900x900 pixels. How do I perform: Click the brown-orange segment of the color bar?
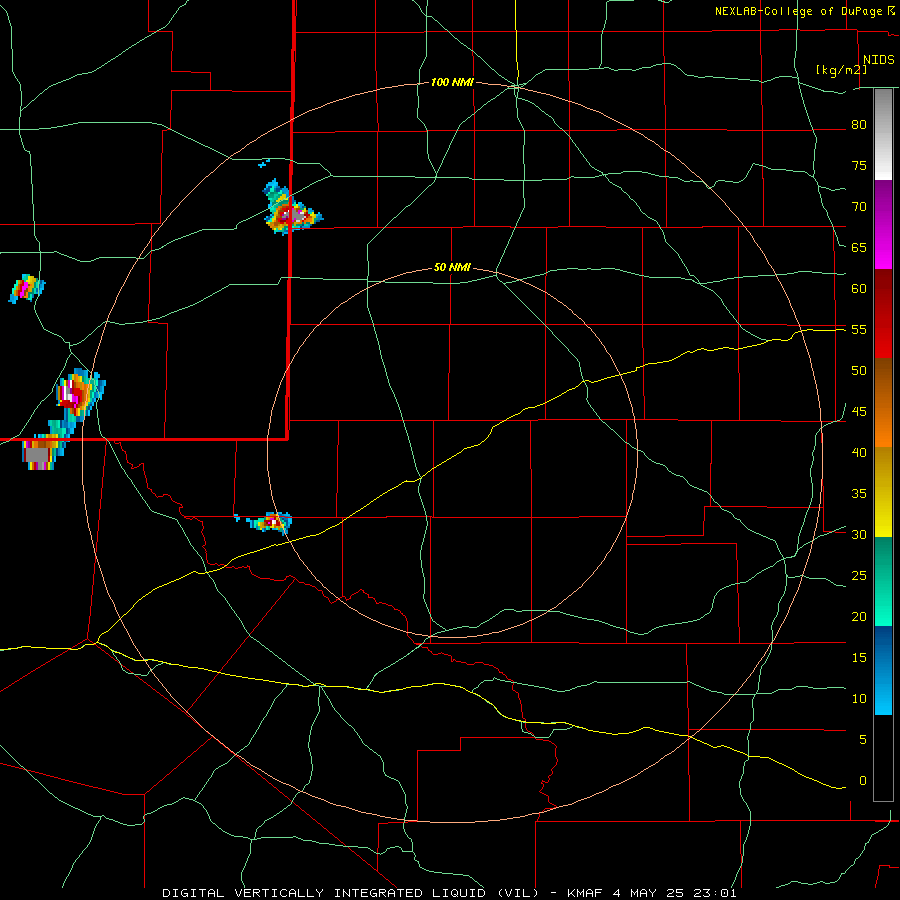(883, 402)
